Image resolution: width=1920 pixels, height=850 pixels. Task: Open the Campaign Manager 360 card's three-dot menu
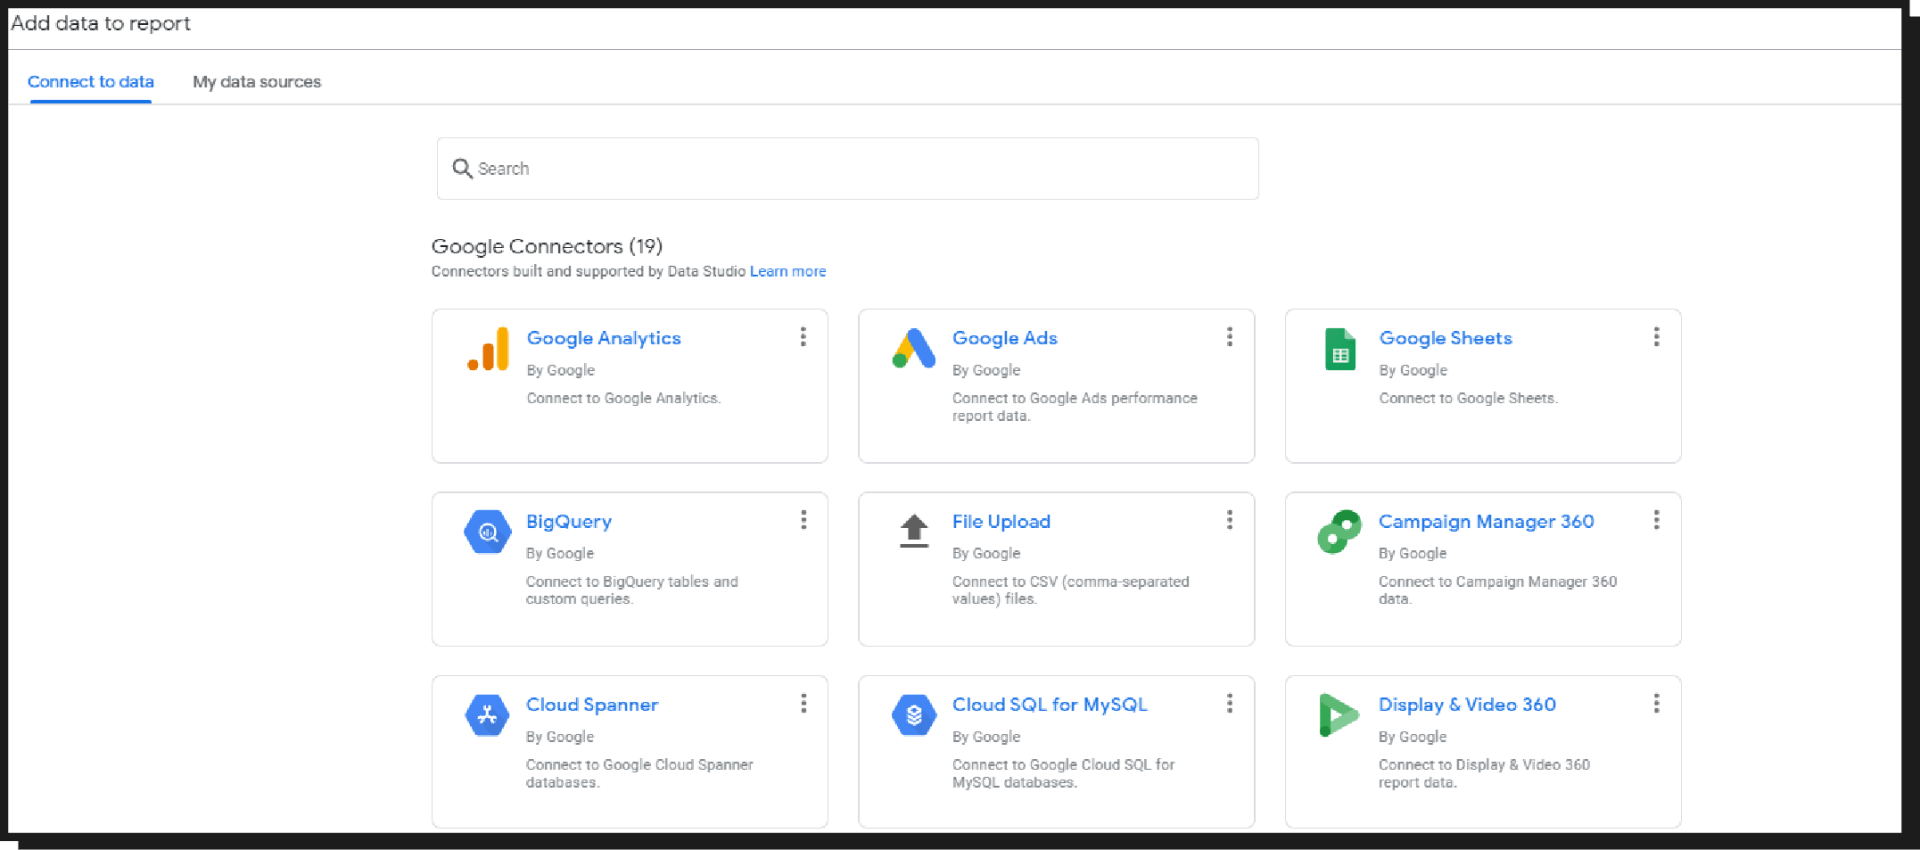(x=1657, y=520)
